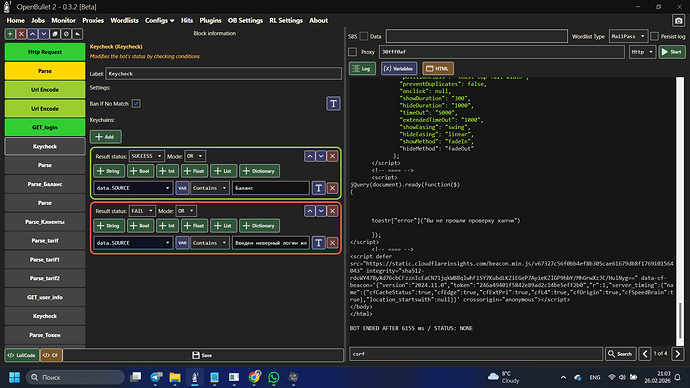Remove the FAIL keychain
Viewport: 690px width, 388px height.
point(333,211)
